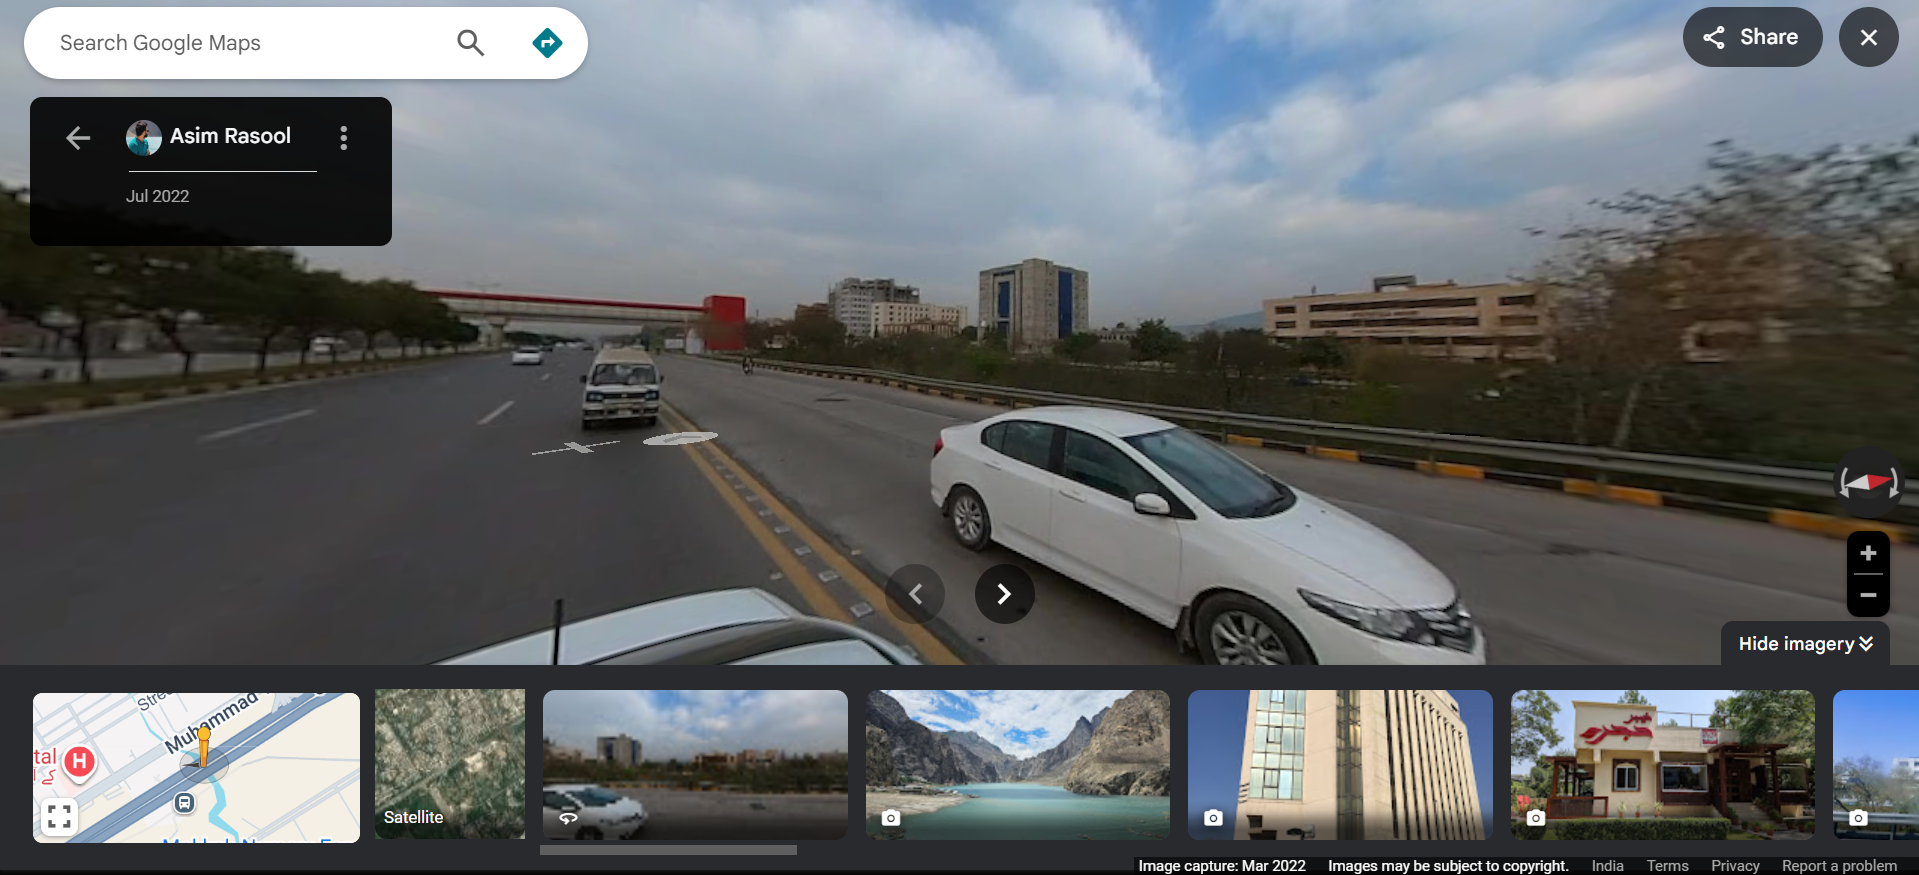Click the Report a problem link
Image resolution: width=1919 pixels, height=875 pixels.
tap(1839, 866)
